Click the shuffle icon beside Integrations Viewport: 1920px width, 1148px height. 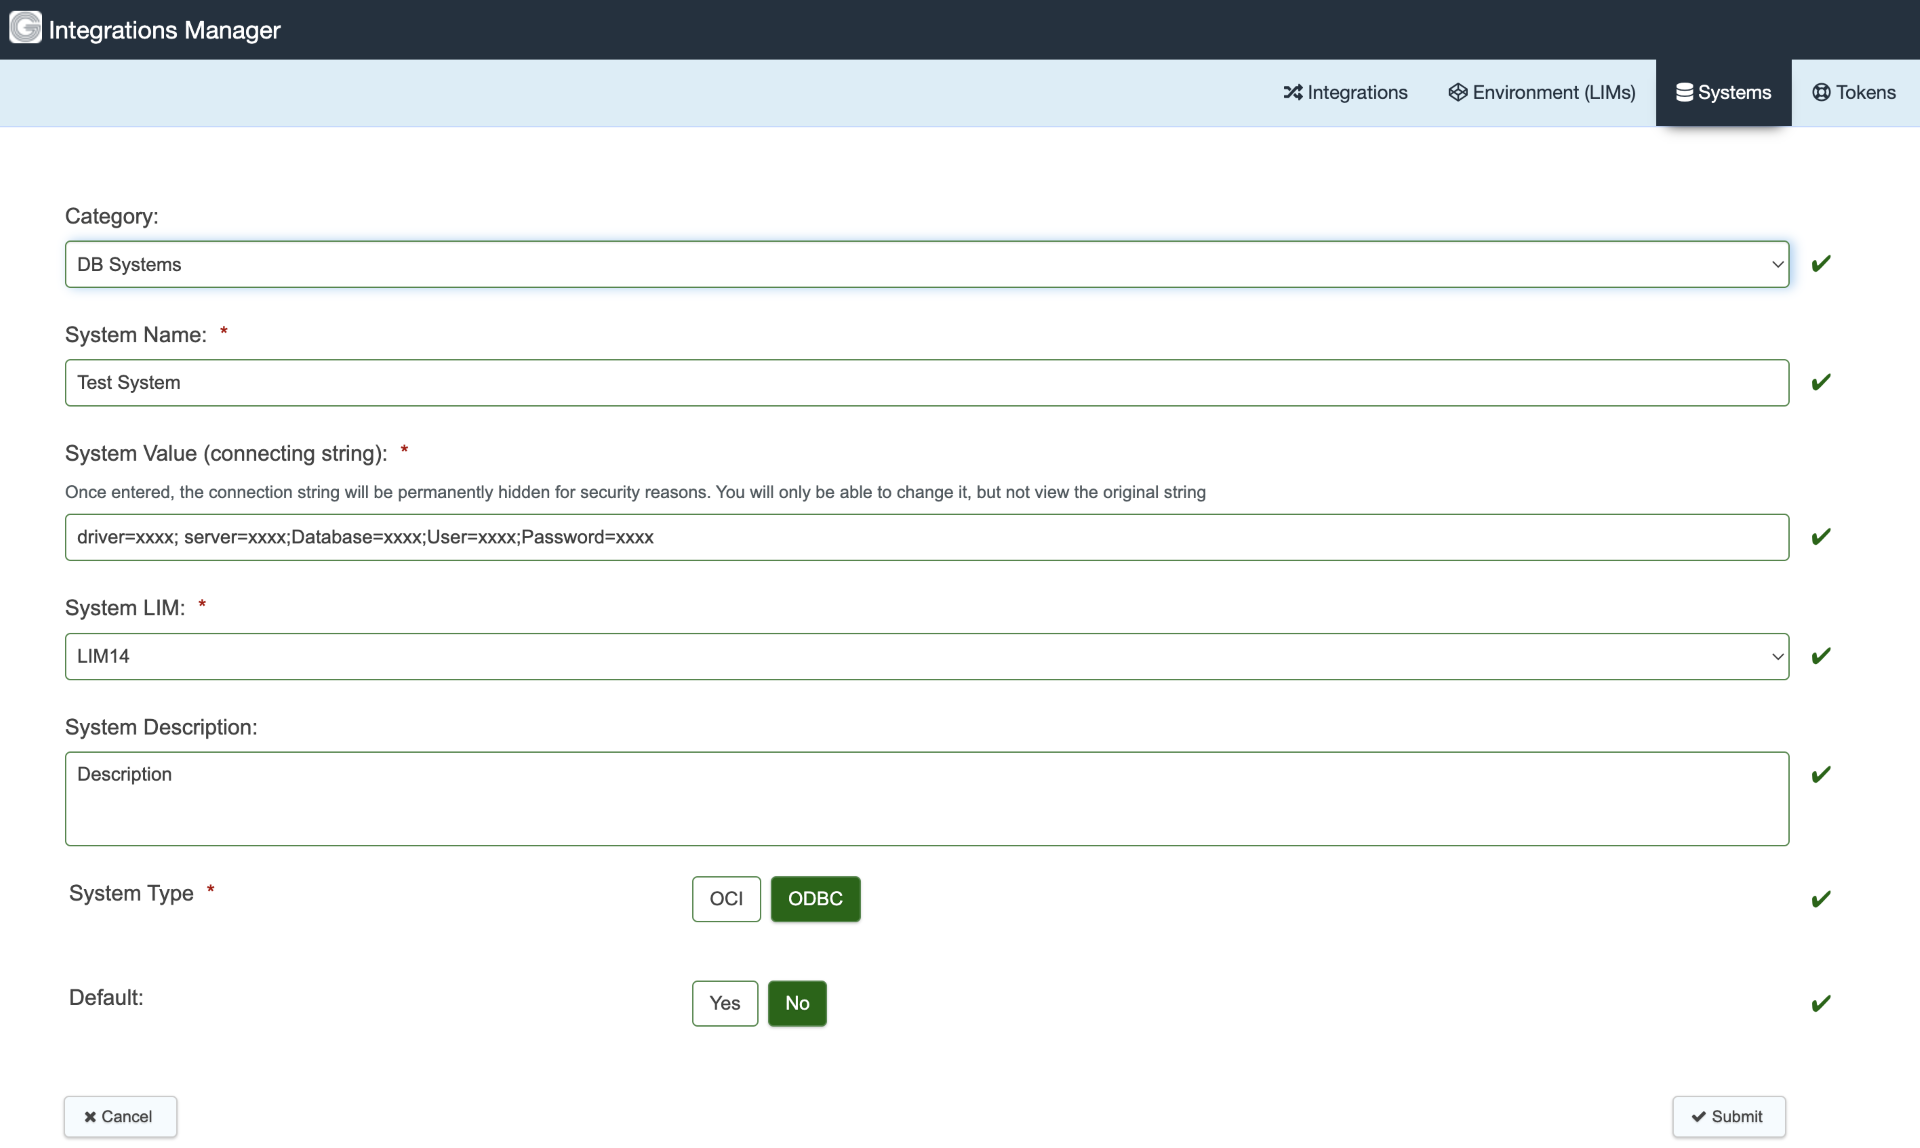[x=1292, y=92]
